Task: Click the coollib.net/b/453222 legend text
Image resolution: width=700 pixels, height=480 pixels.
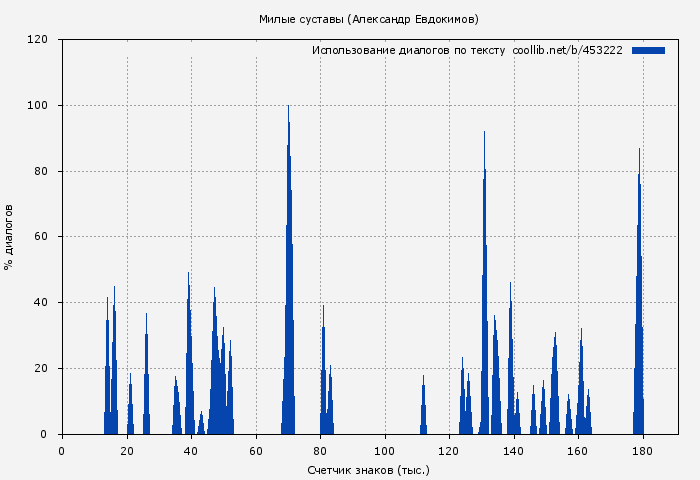Action: click(x=567, y=50)
